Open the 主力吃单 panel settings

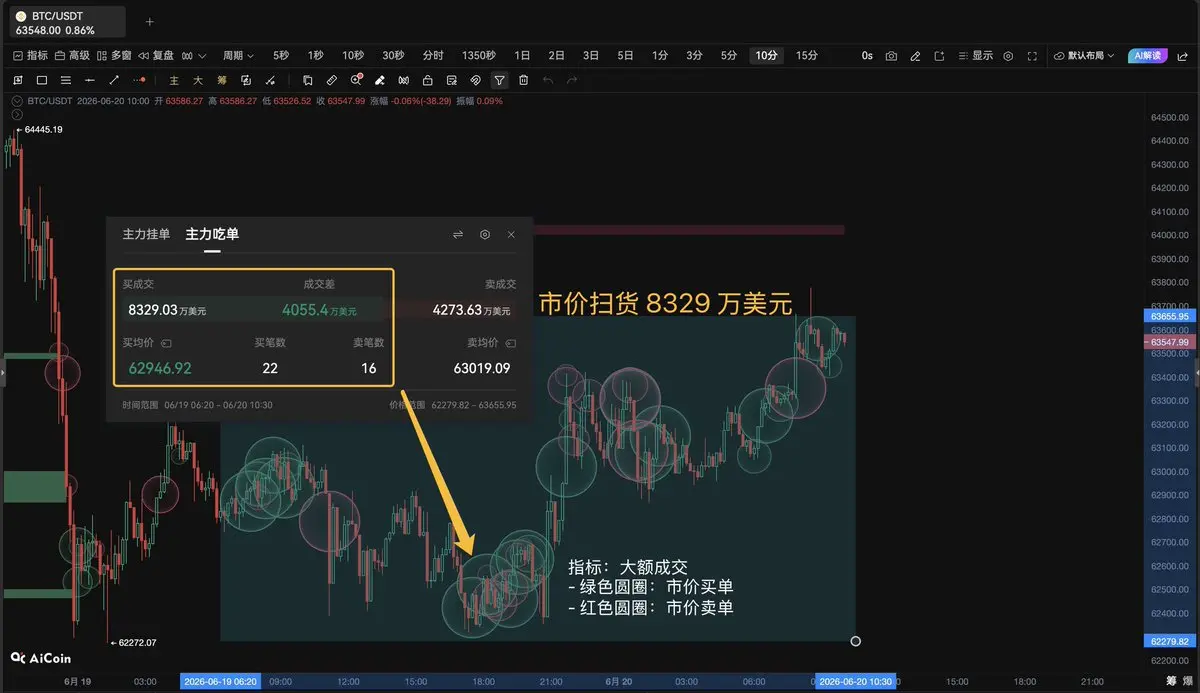click(485, 234)
